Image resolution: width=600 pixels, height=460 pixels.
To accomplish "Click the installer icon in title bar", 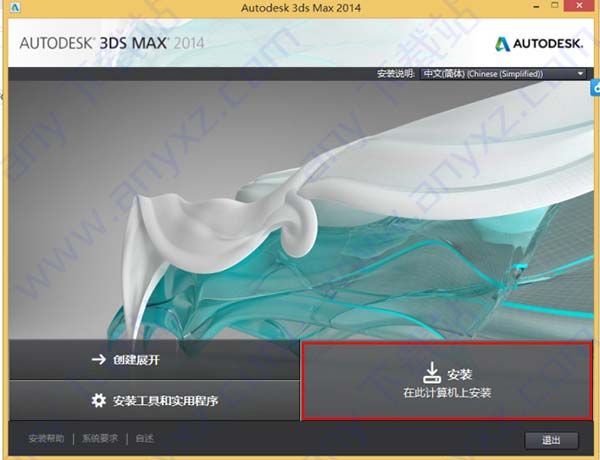I will 15,7.
